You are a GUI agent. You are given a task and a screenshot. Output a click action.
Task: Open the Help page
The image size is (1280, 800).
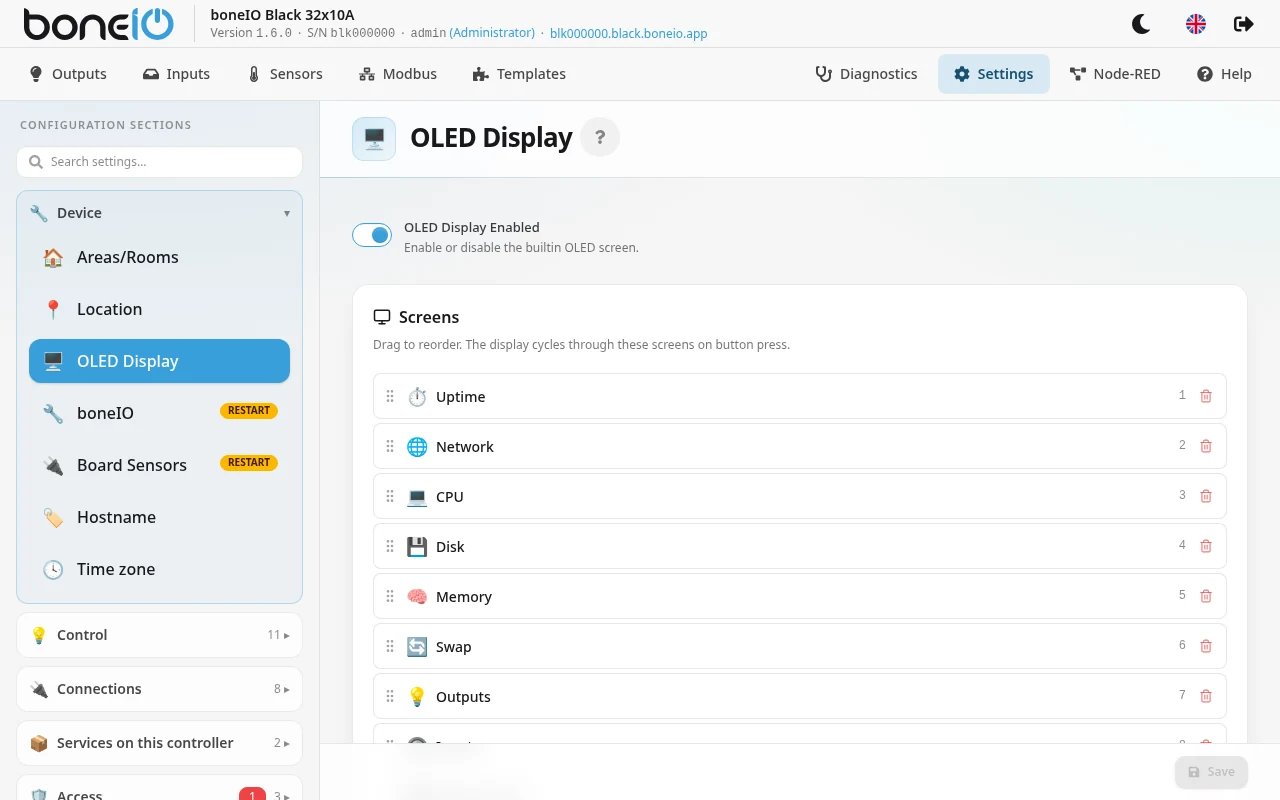[x=1224, y=74]
